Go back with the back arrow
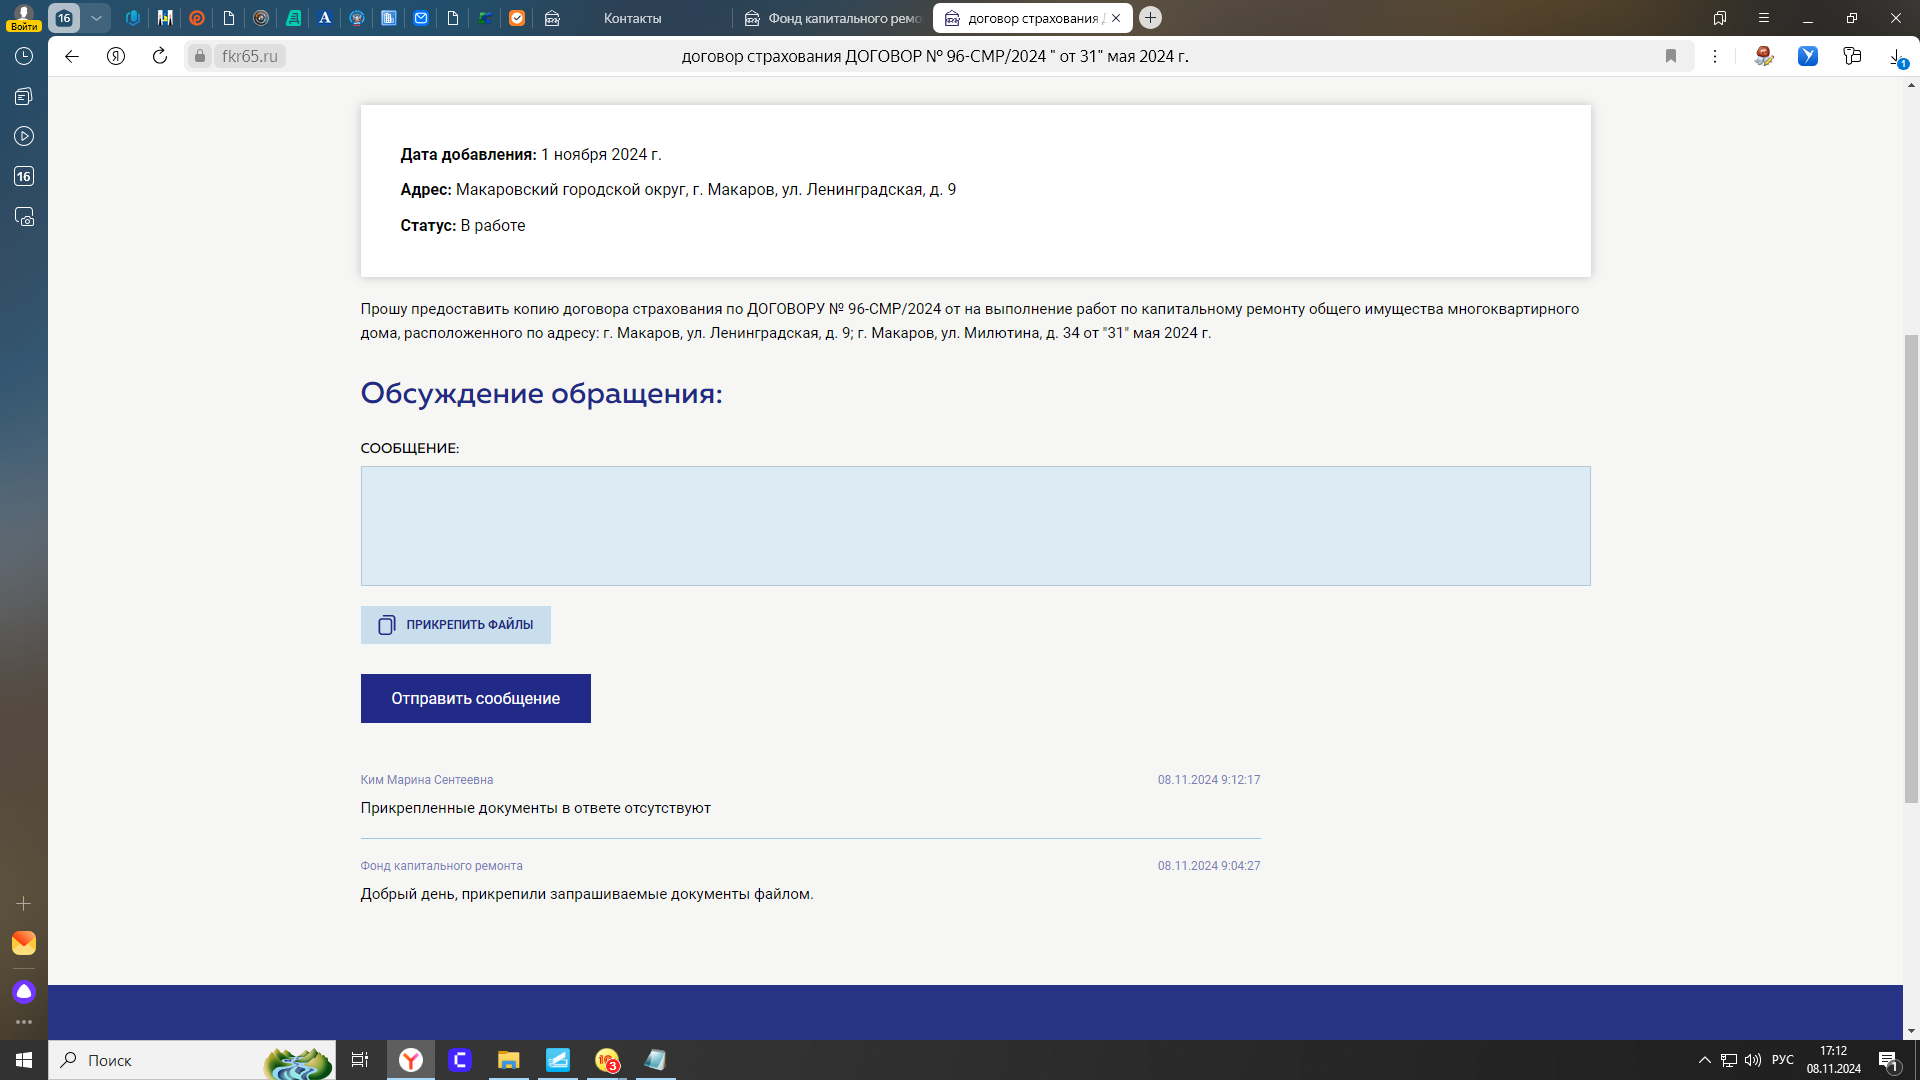Viewport: 1920px width, 1080px height. tap(72, 56)
